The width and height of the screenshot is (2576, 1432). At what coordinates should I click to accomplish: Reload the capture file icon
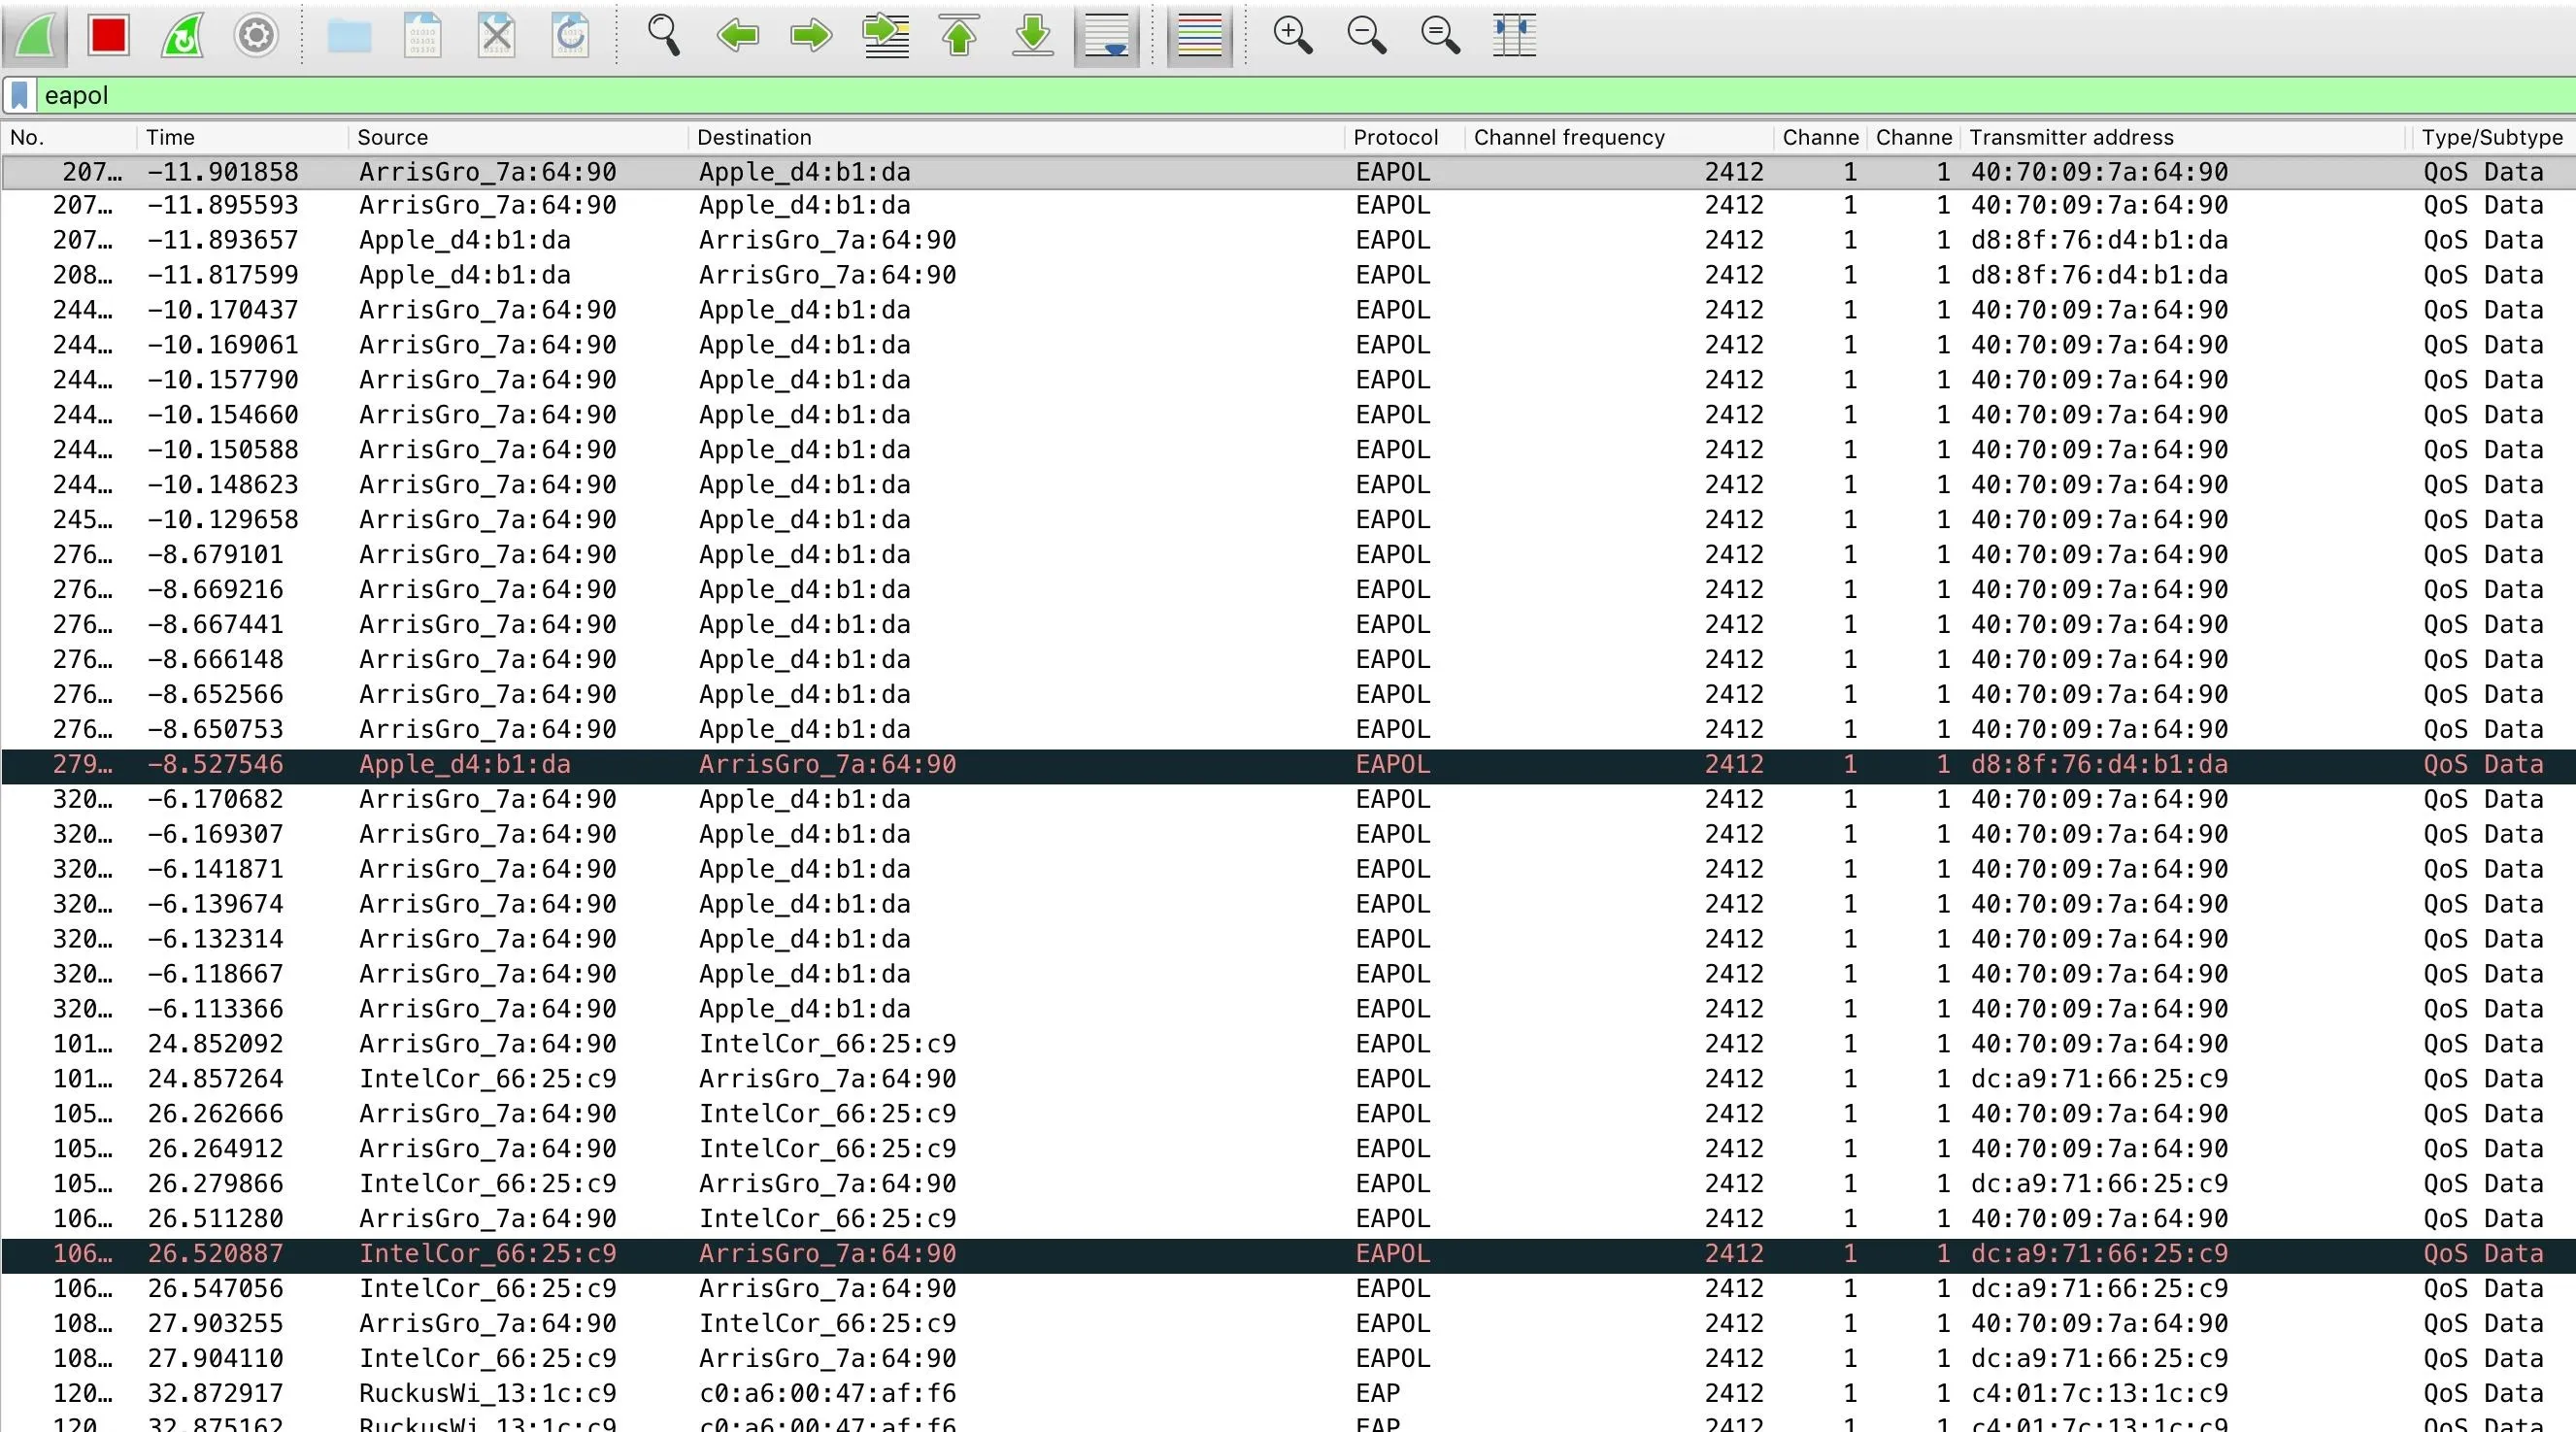point(571,36)
